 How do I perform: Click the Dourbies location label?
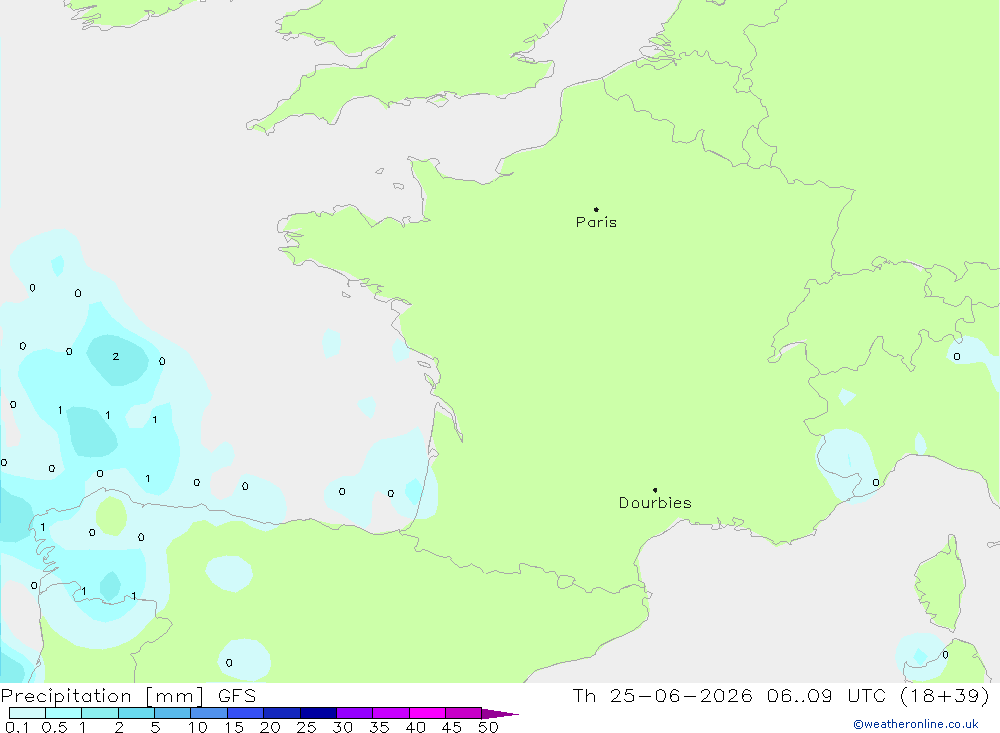point(655,503)
